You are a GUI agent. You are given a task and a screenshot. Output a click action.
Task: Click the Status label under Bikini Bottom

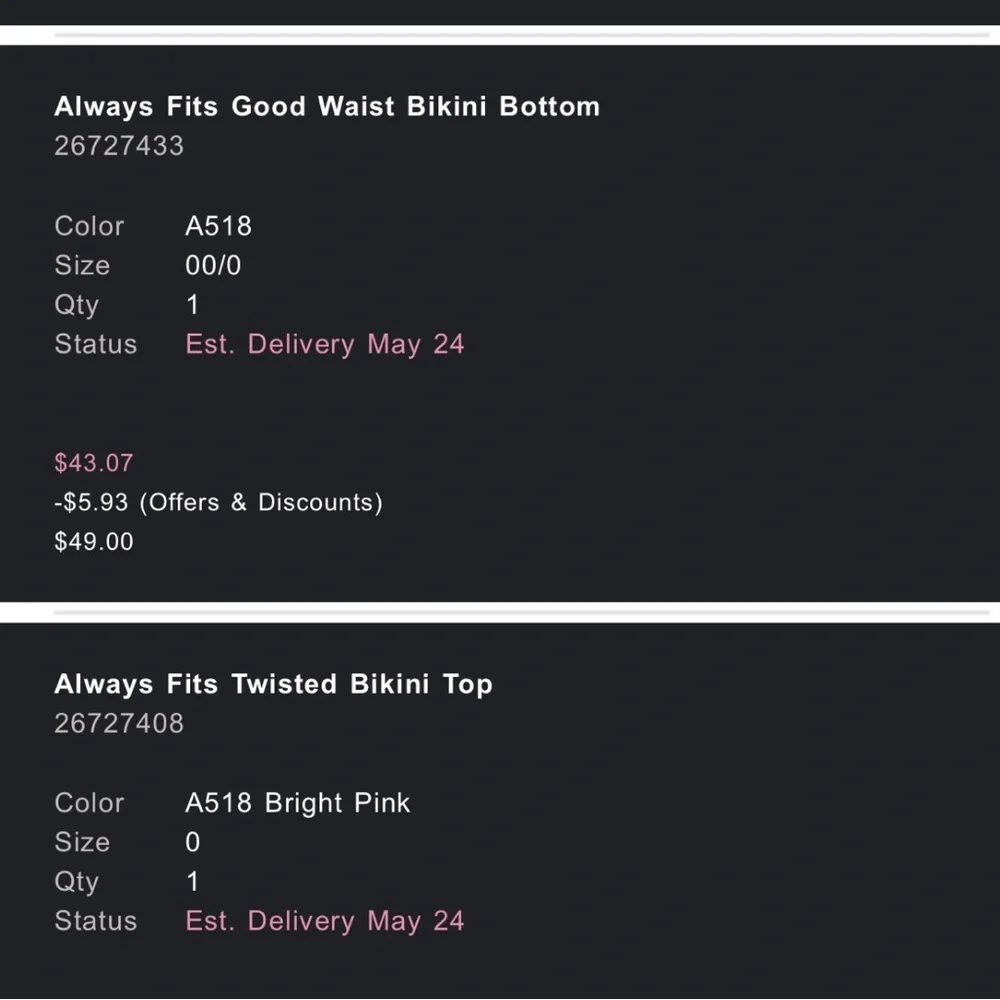point(95,345)
